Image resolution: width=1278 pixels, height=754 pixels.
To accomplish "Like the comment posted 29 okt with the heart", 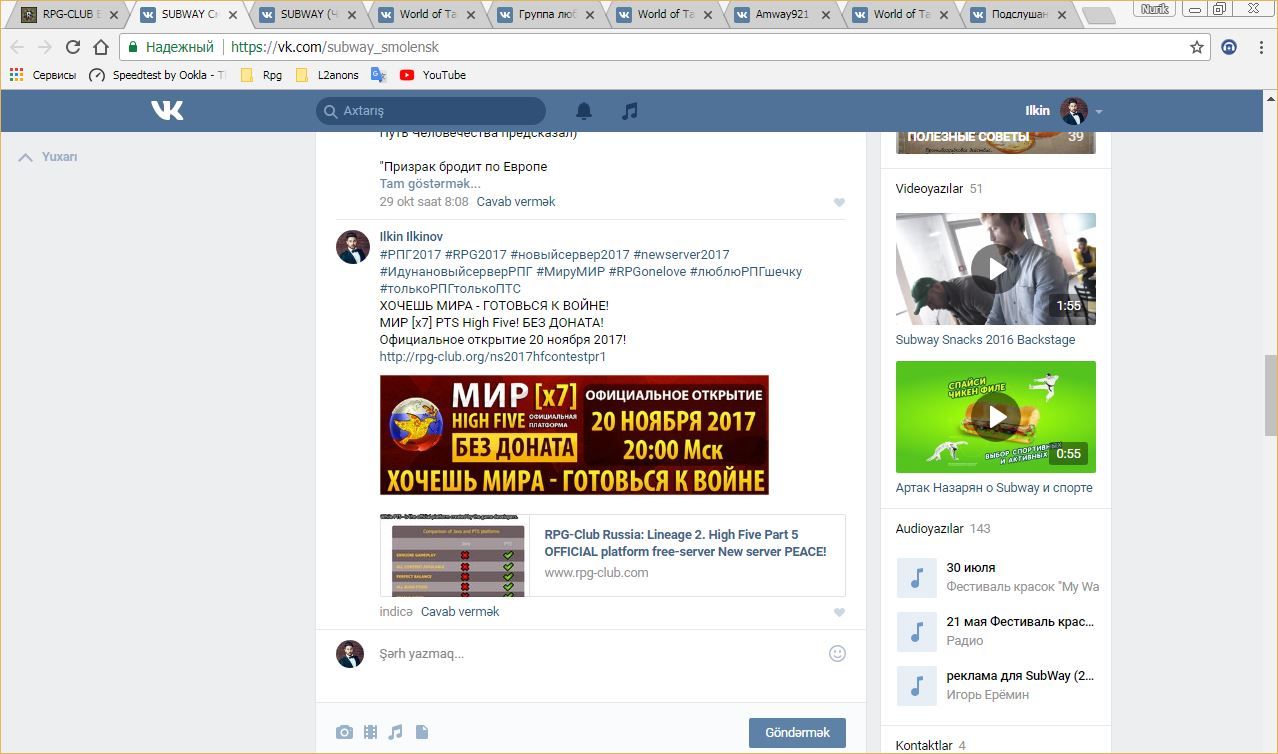I will point(839,202).
